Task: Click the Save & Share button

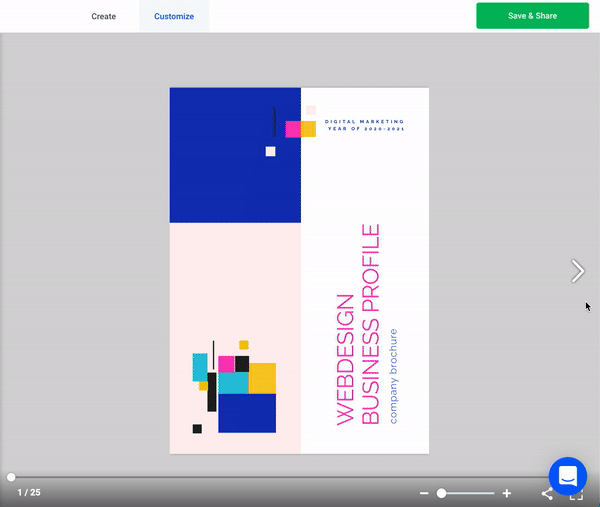Action: click(x=532, y=16)
